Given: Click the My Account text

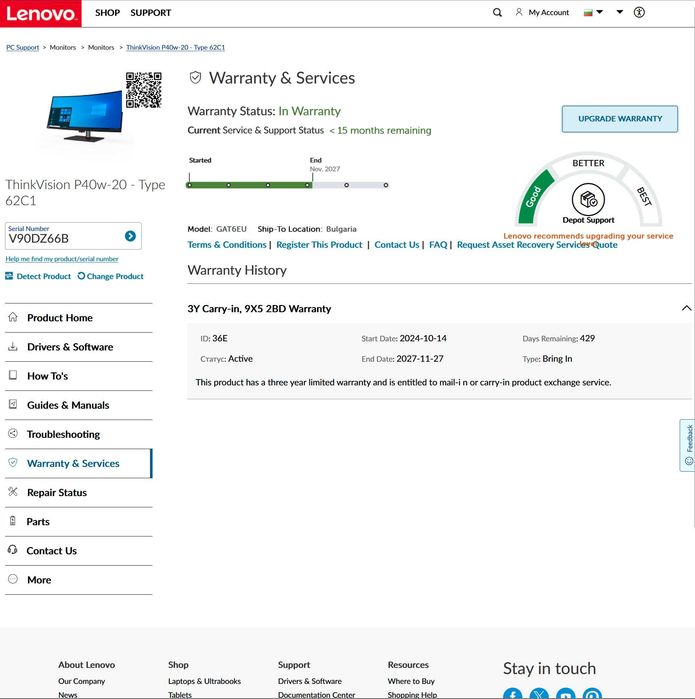Looking at the screenshot, I should pos(548,12).
